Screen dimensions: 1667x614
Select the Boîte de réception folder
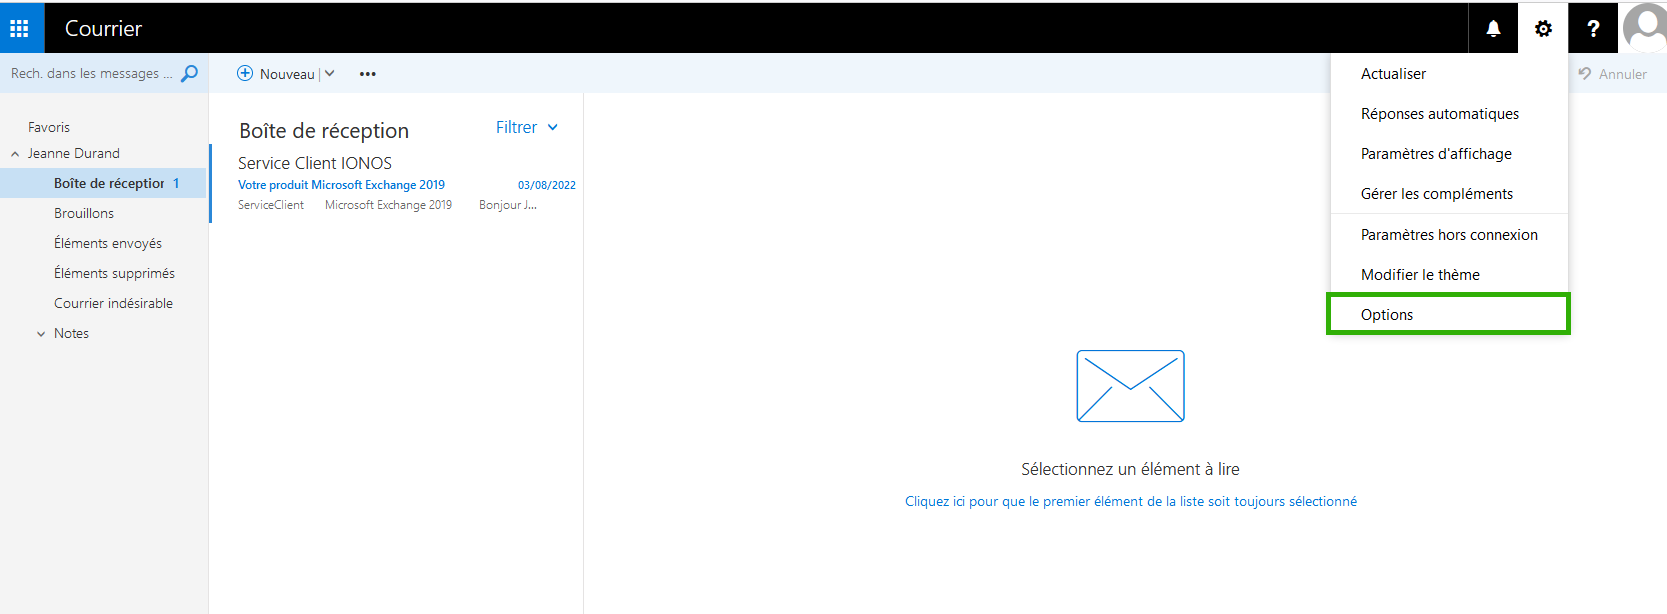(103, 183)
